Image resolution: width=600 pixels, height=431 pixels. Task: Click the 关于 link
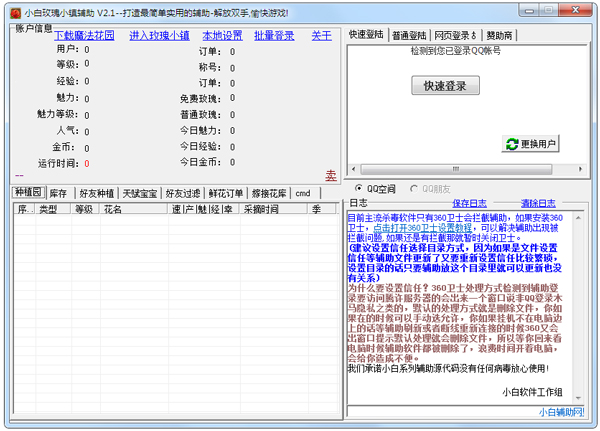(x=321, y=36)
